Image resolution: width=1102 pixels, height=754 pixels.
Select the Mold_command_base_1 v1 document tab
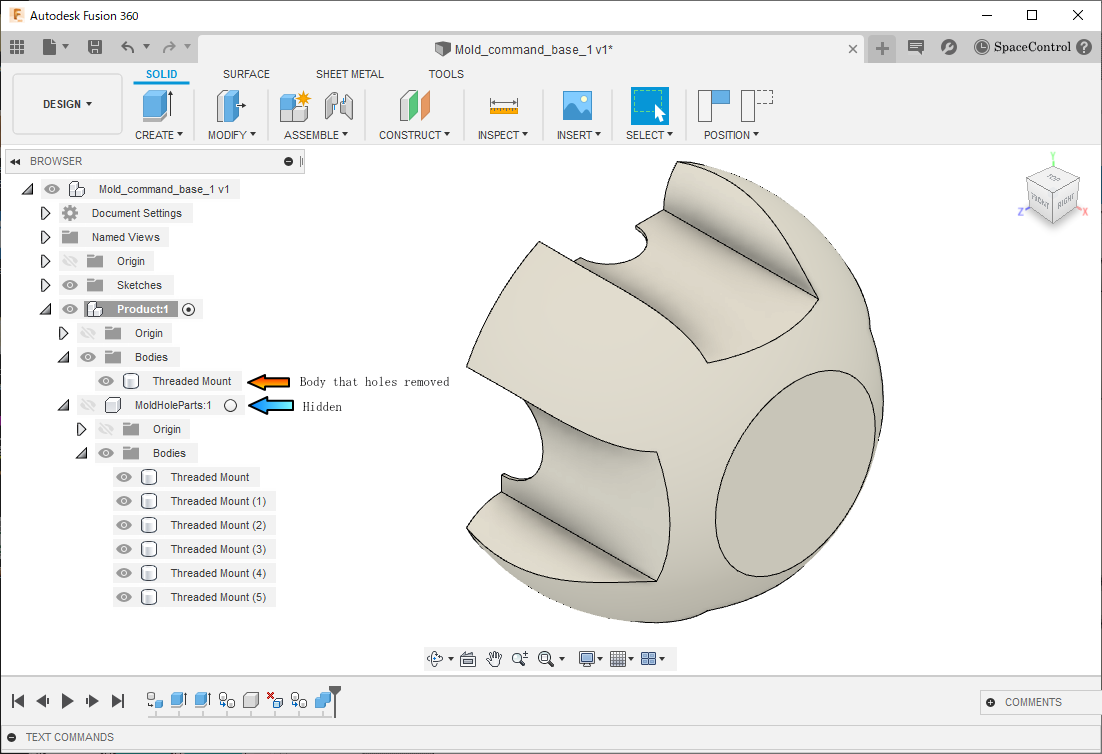[524, 49]
